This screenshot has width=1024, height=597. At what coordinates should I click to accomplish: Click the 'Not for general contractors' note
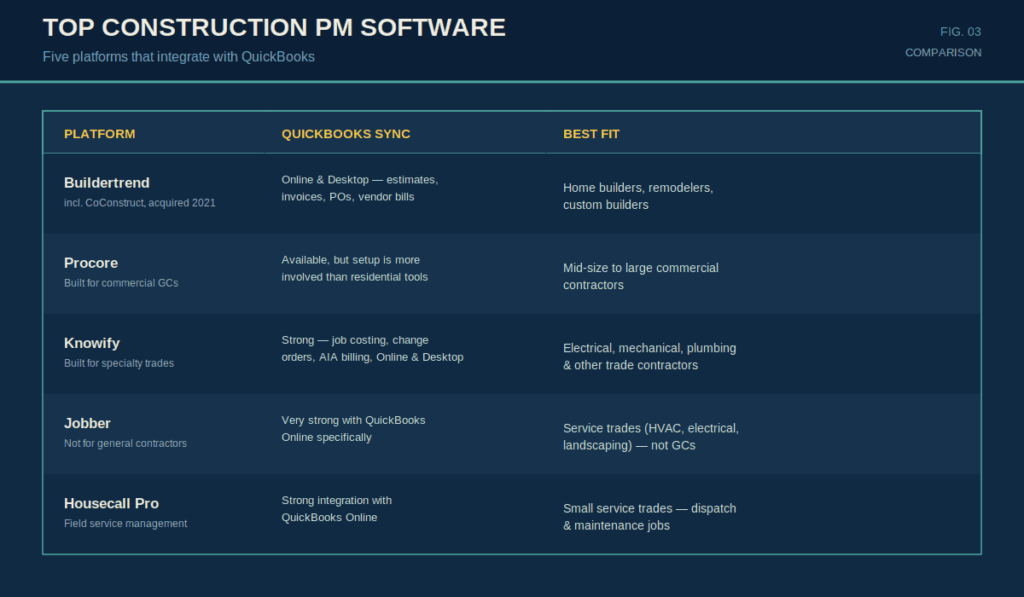pyautogui.click(x=125, y=444)
